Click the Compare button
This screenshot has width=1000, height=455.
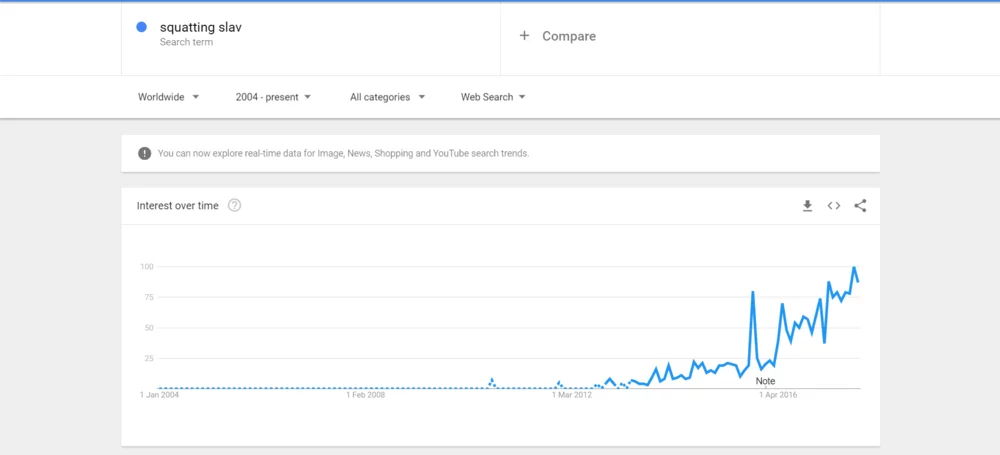pyautogui.click(x=568, y=36)
